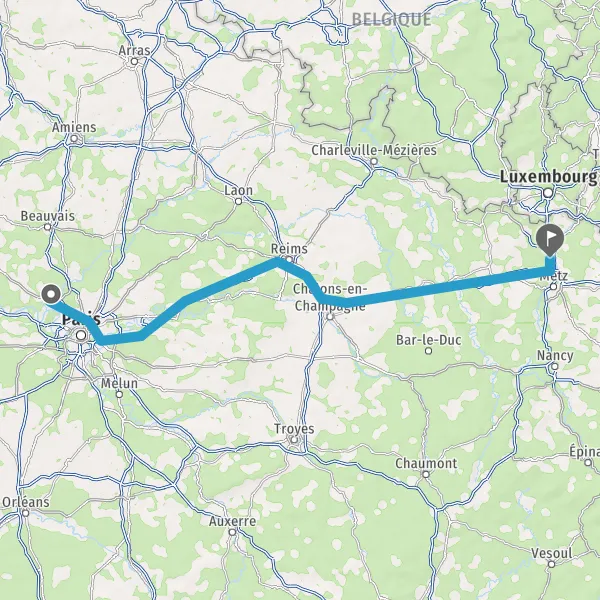Viewport: 600px width, 600px height.
Task: Click the Chaumont city label
Action: pyautogui.click(x=426, y=463)
